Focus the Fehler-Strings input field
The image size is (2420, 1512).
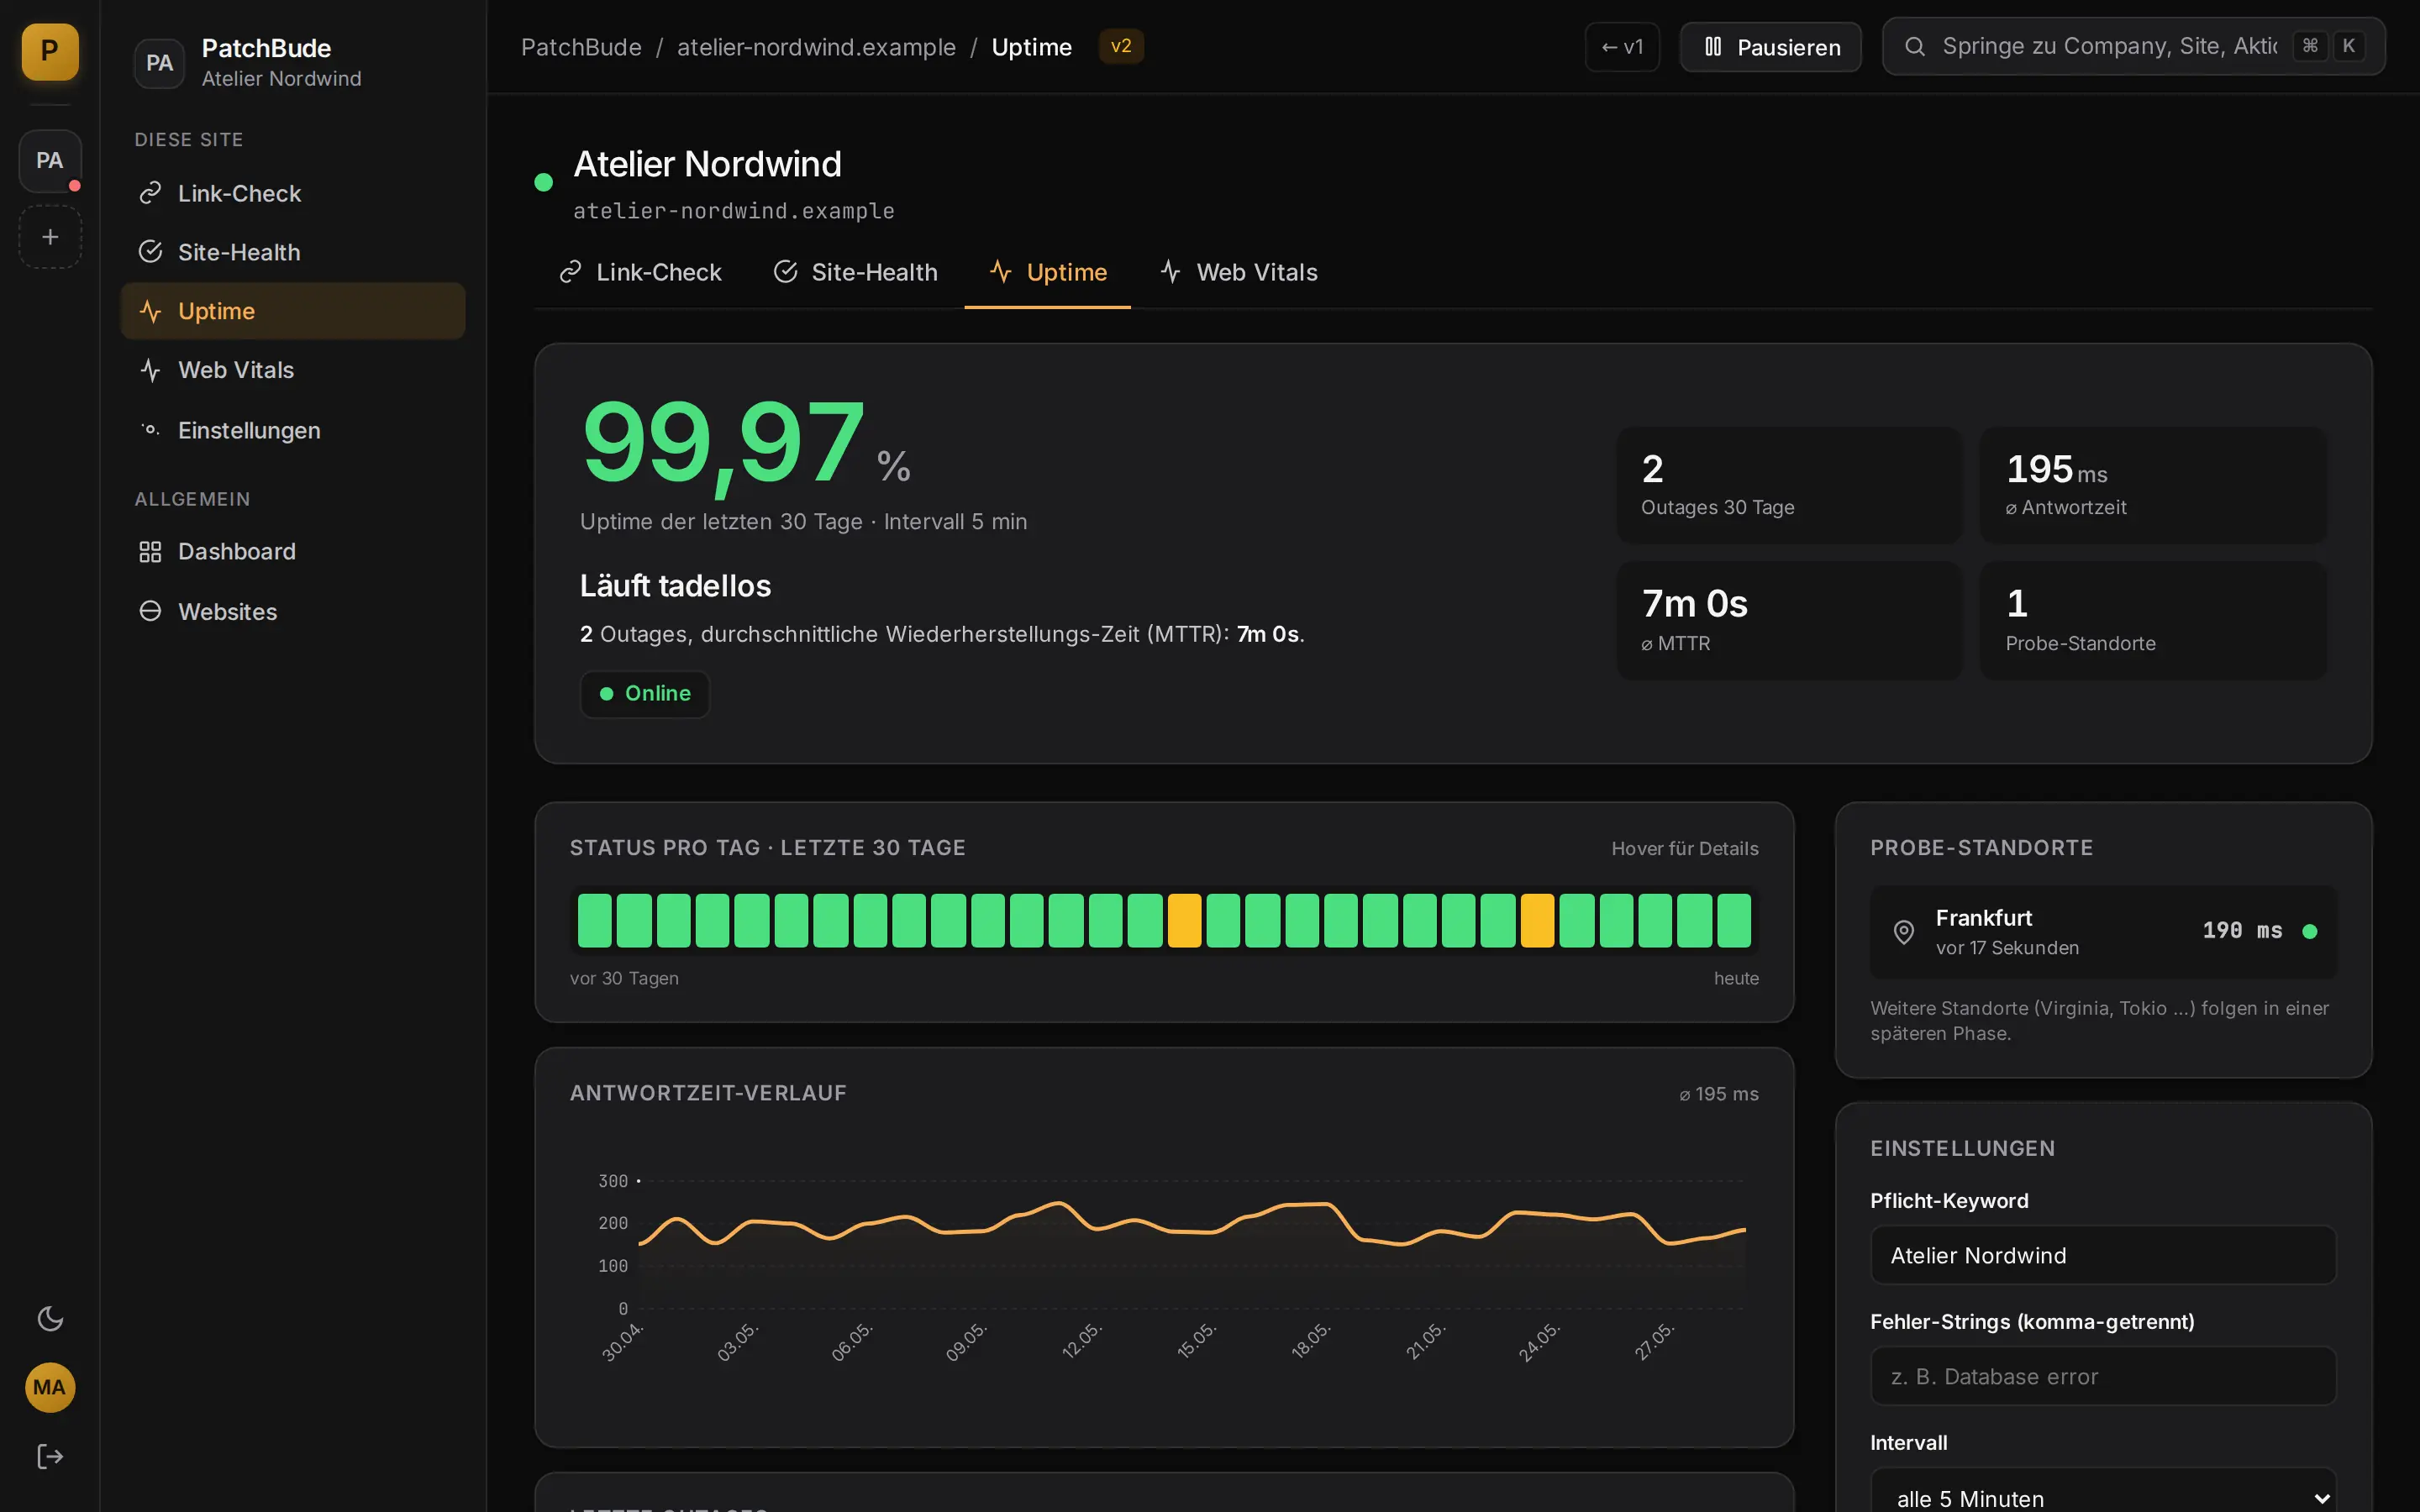[2103, 1376]
